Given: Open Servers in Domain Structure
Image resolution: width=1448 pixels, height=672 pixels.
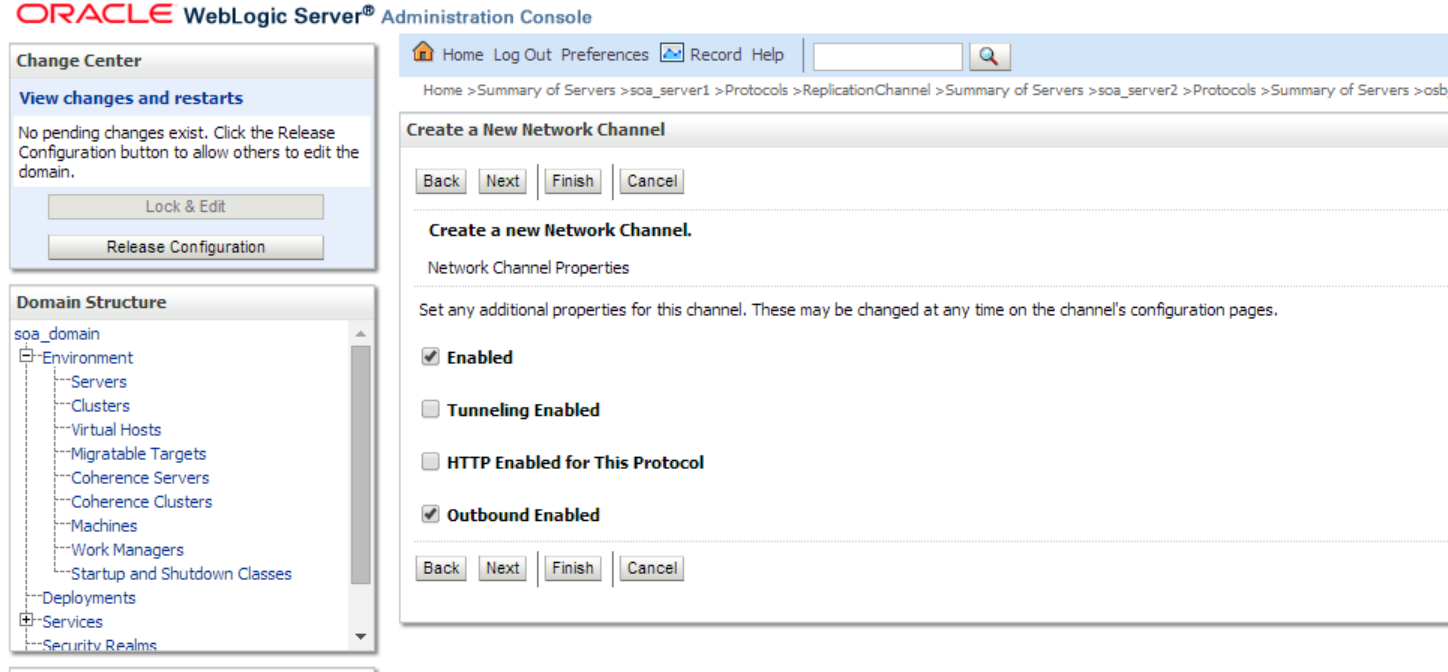Looking at the screenshot, I should pos(99,382).
